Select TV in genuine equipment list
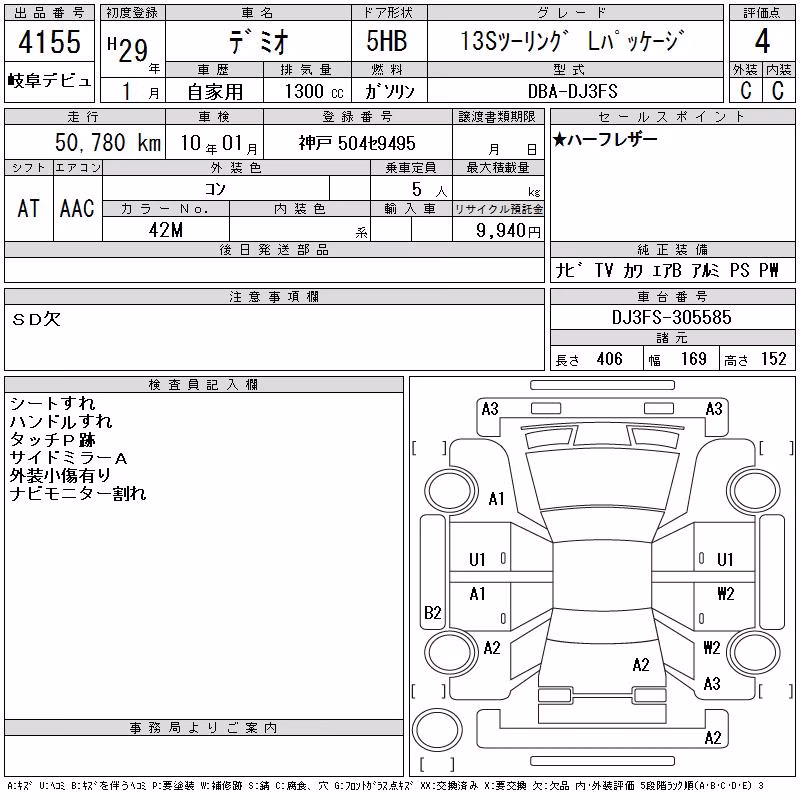 [x=604, y=270]
